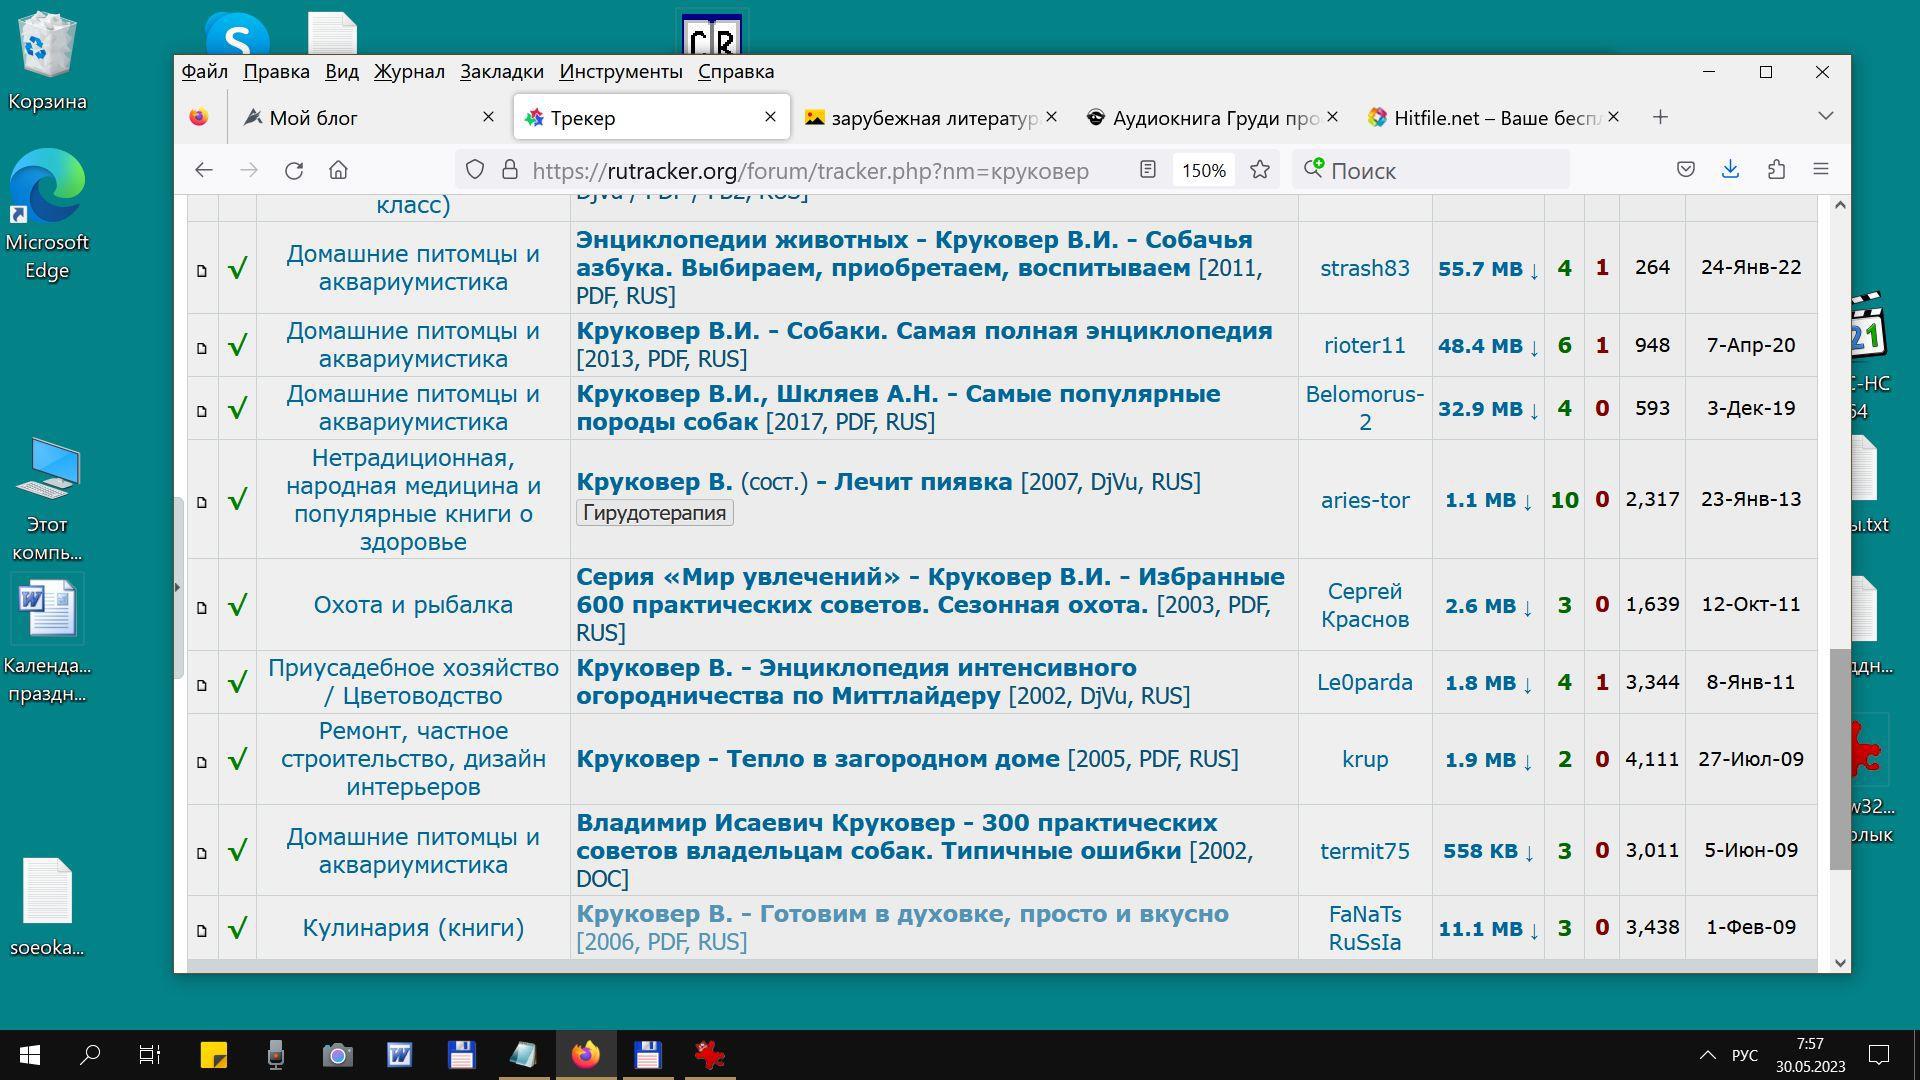Click the 150% zoom level indicator

click(1203, 170)
